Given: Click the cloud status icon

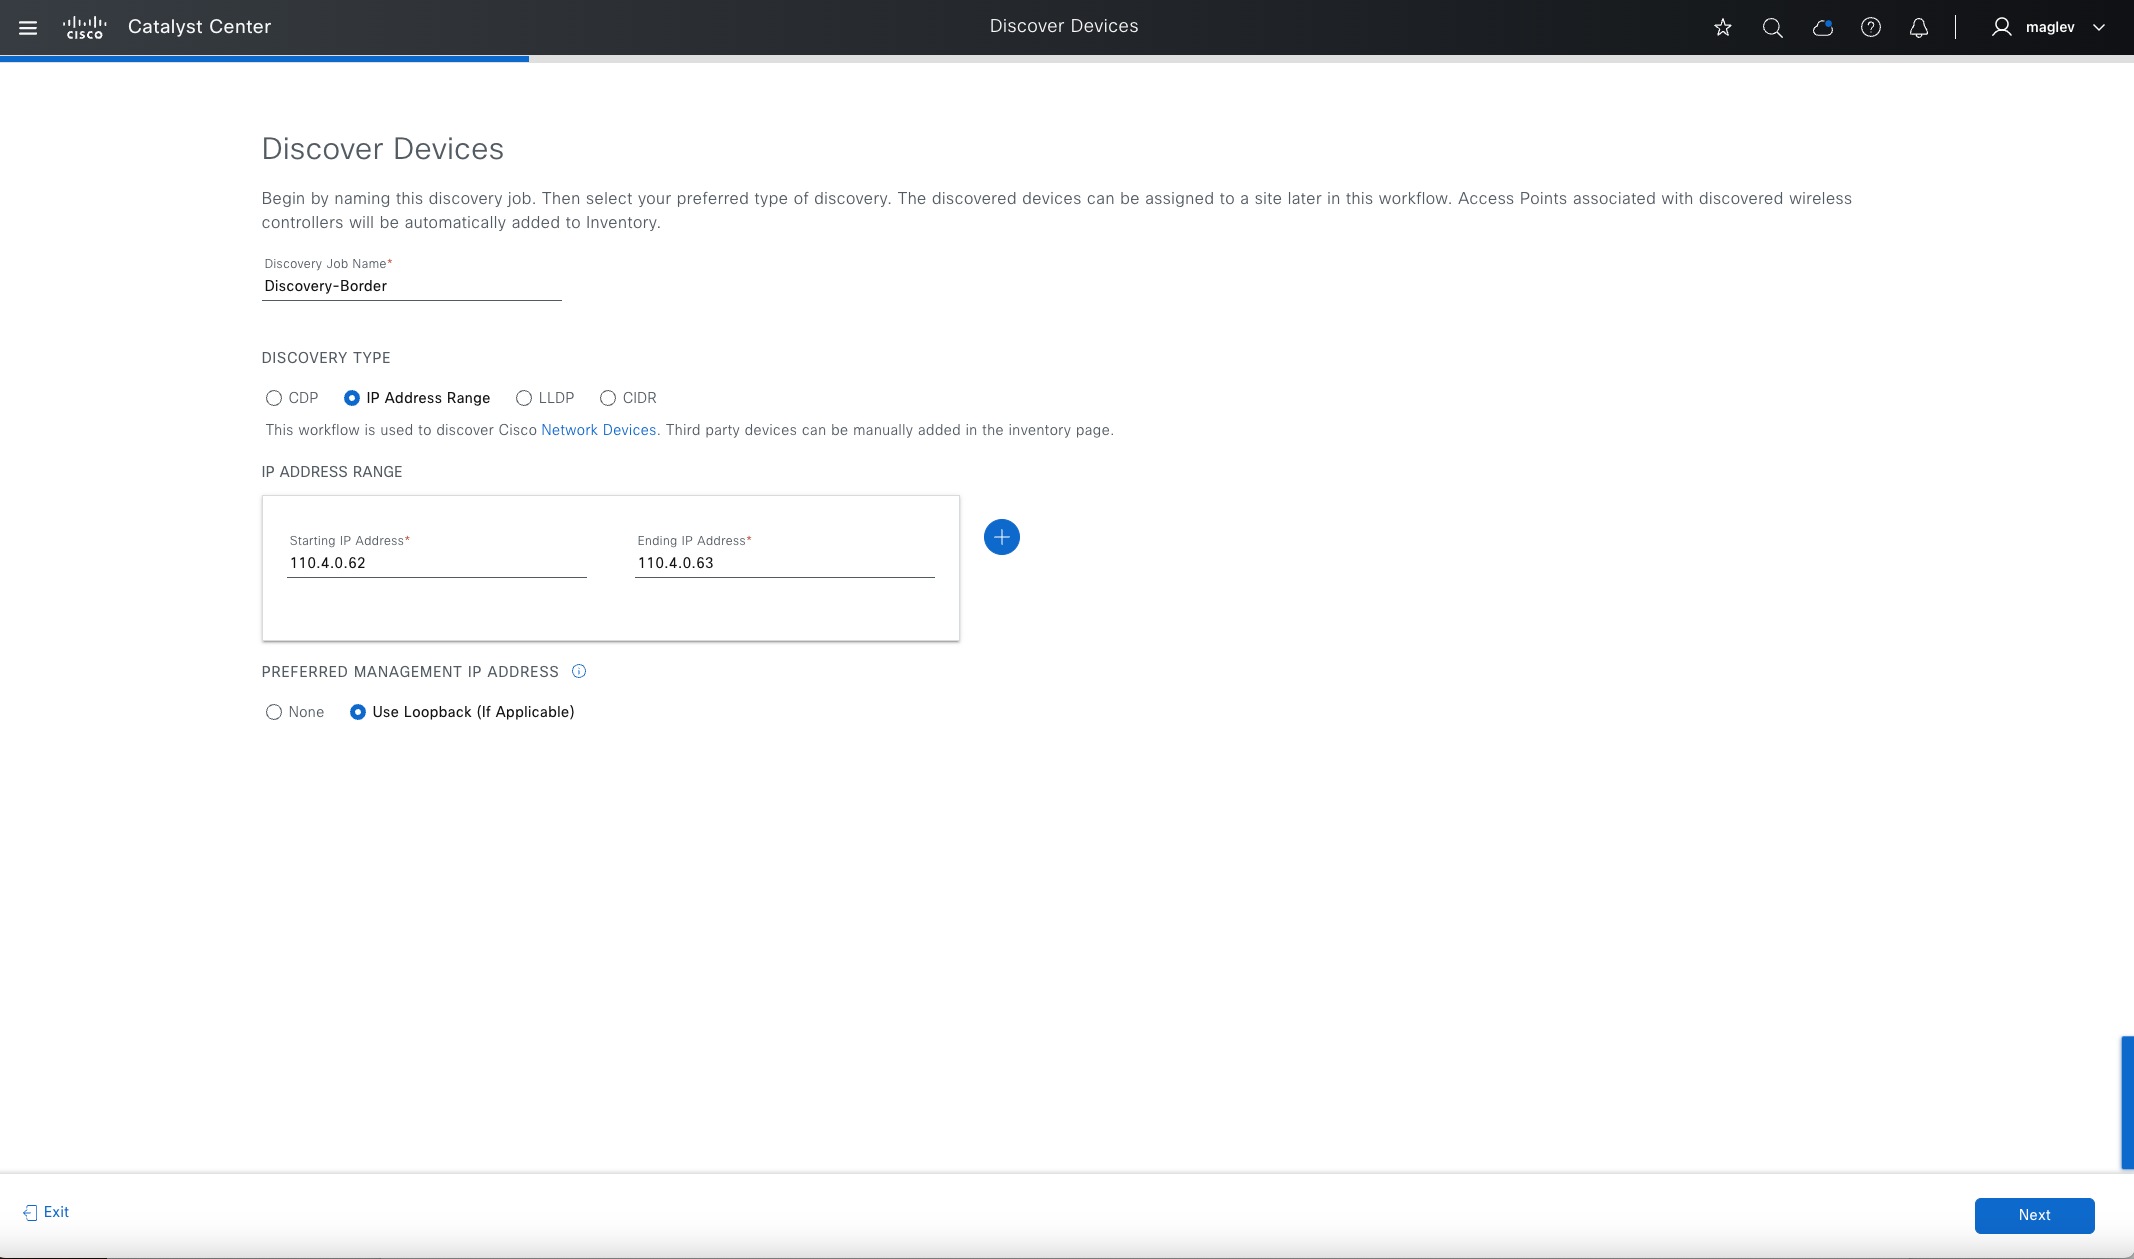Looking at the screenshot, I should pyautogui.click(x=1822, y=27).
